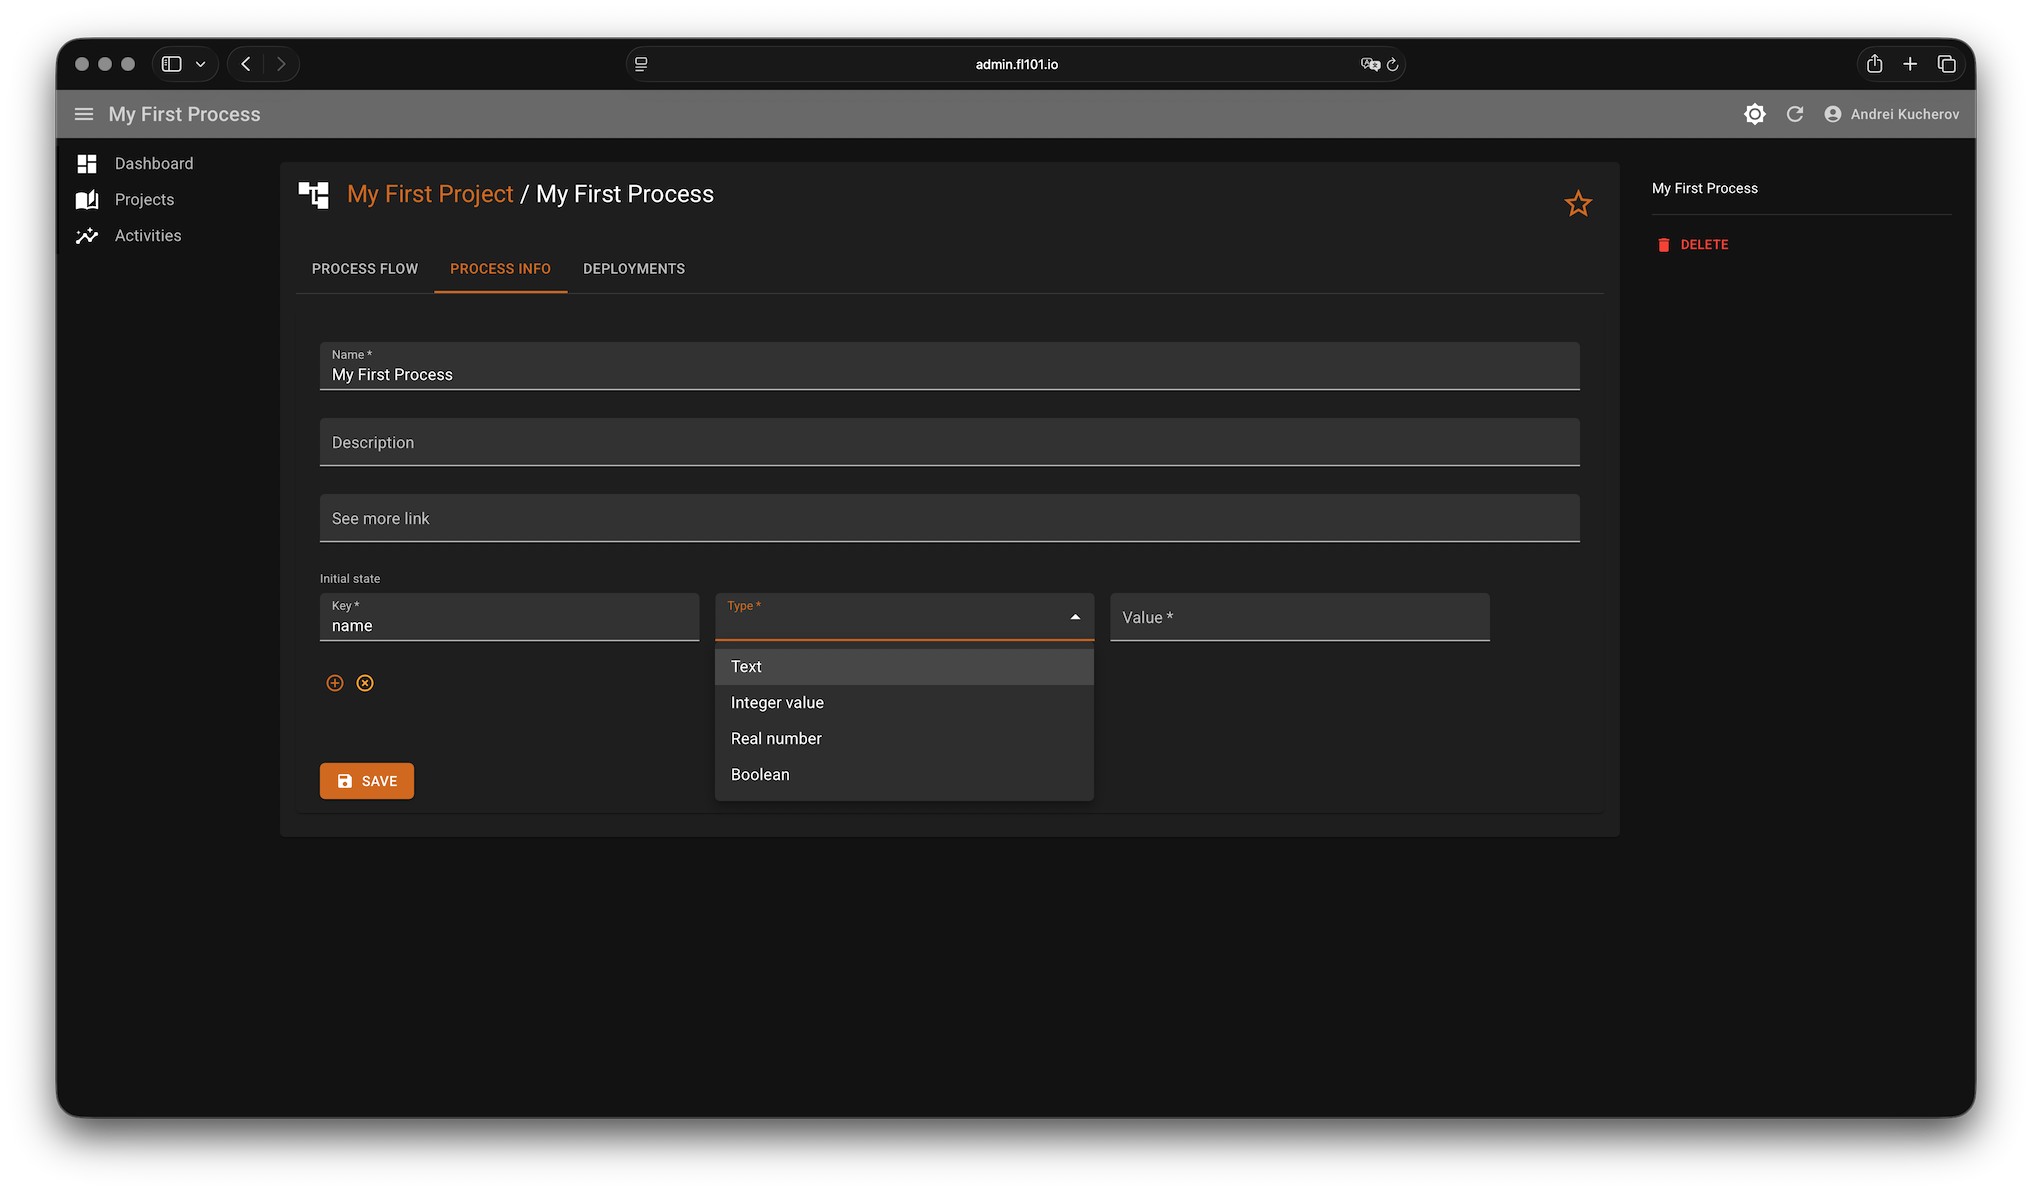Mark process as favorite with star
This screenshot has height=1192, width=2032.
coord(1578,204)
